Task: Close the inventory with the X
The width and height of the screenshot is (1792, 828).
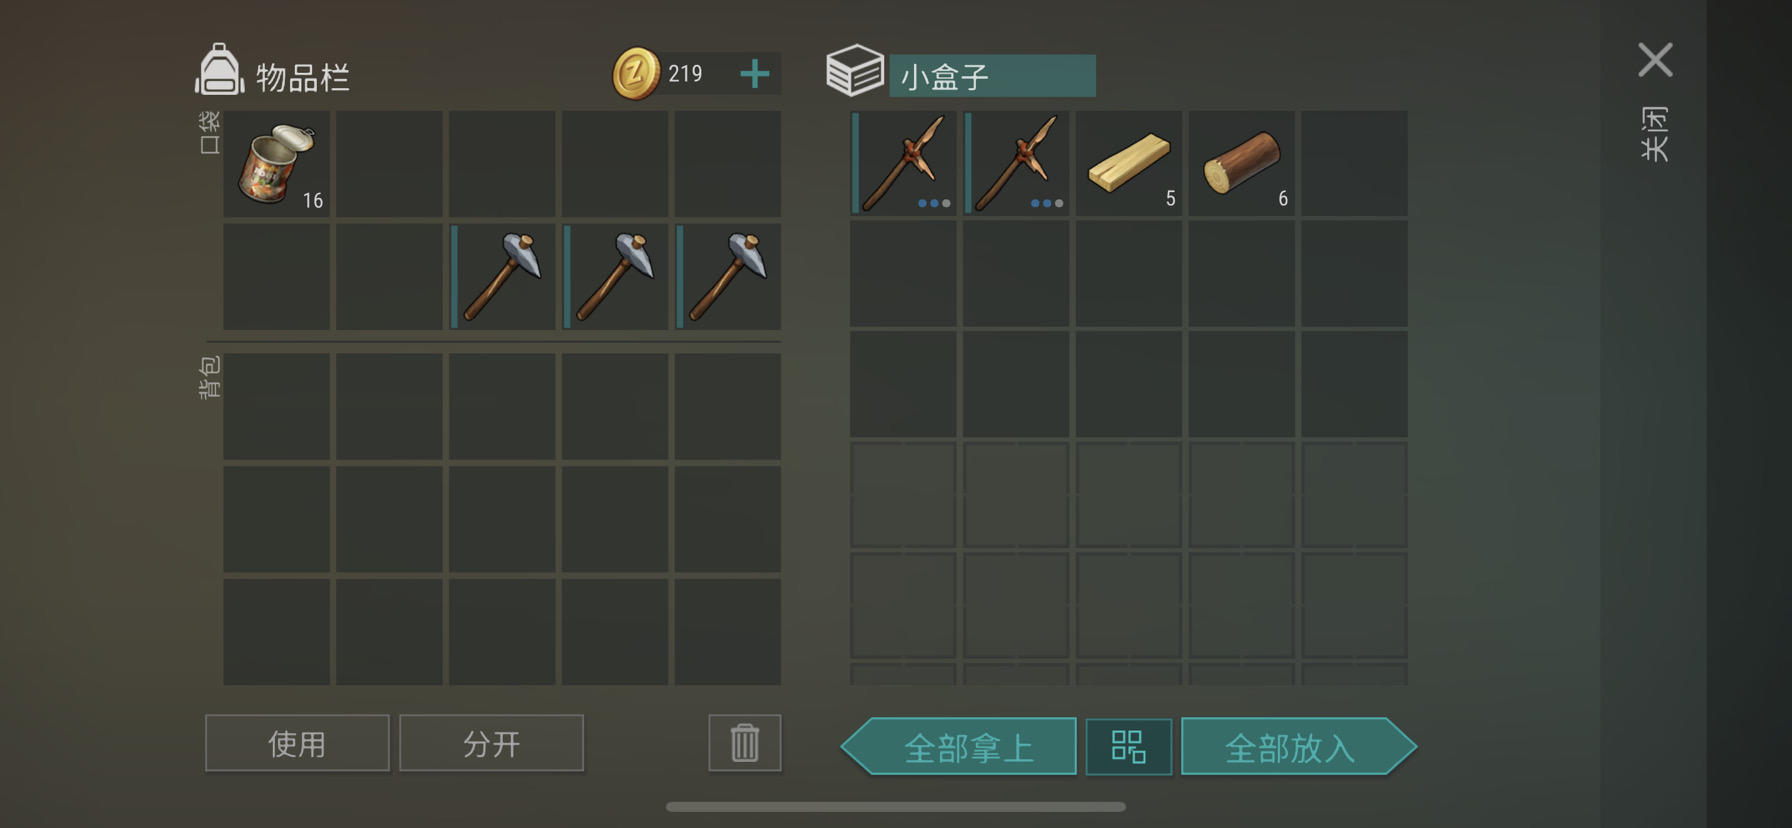Action: (x=1655, y=60)
